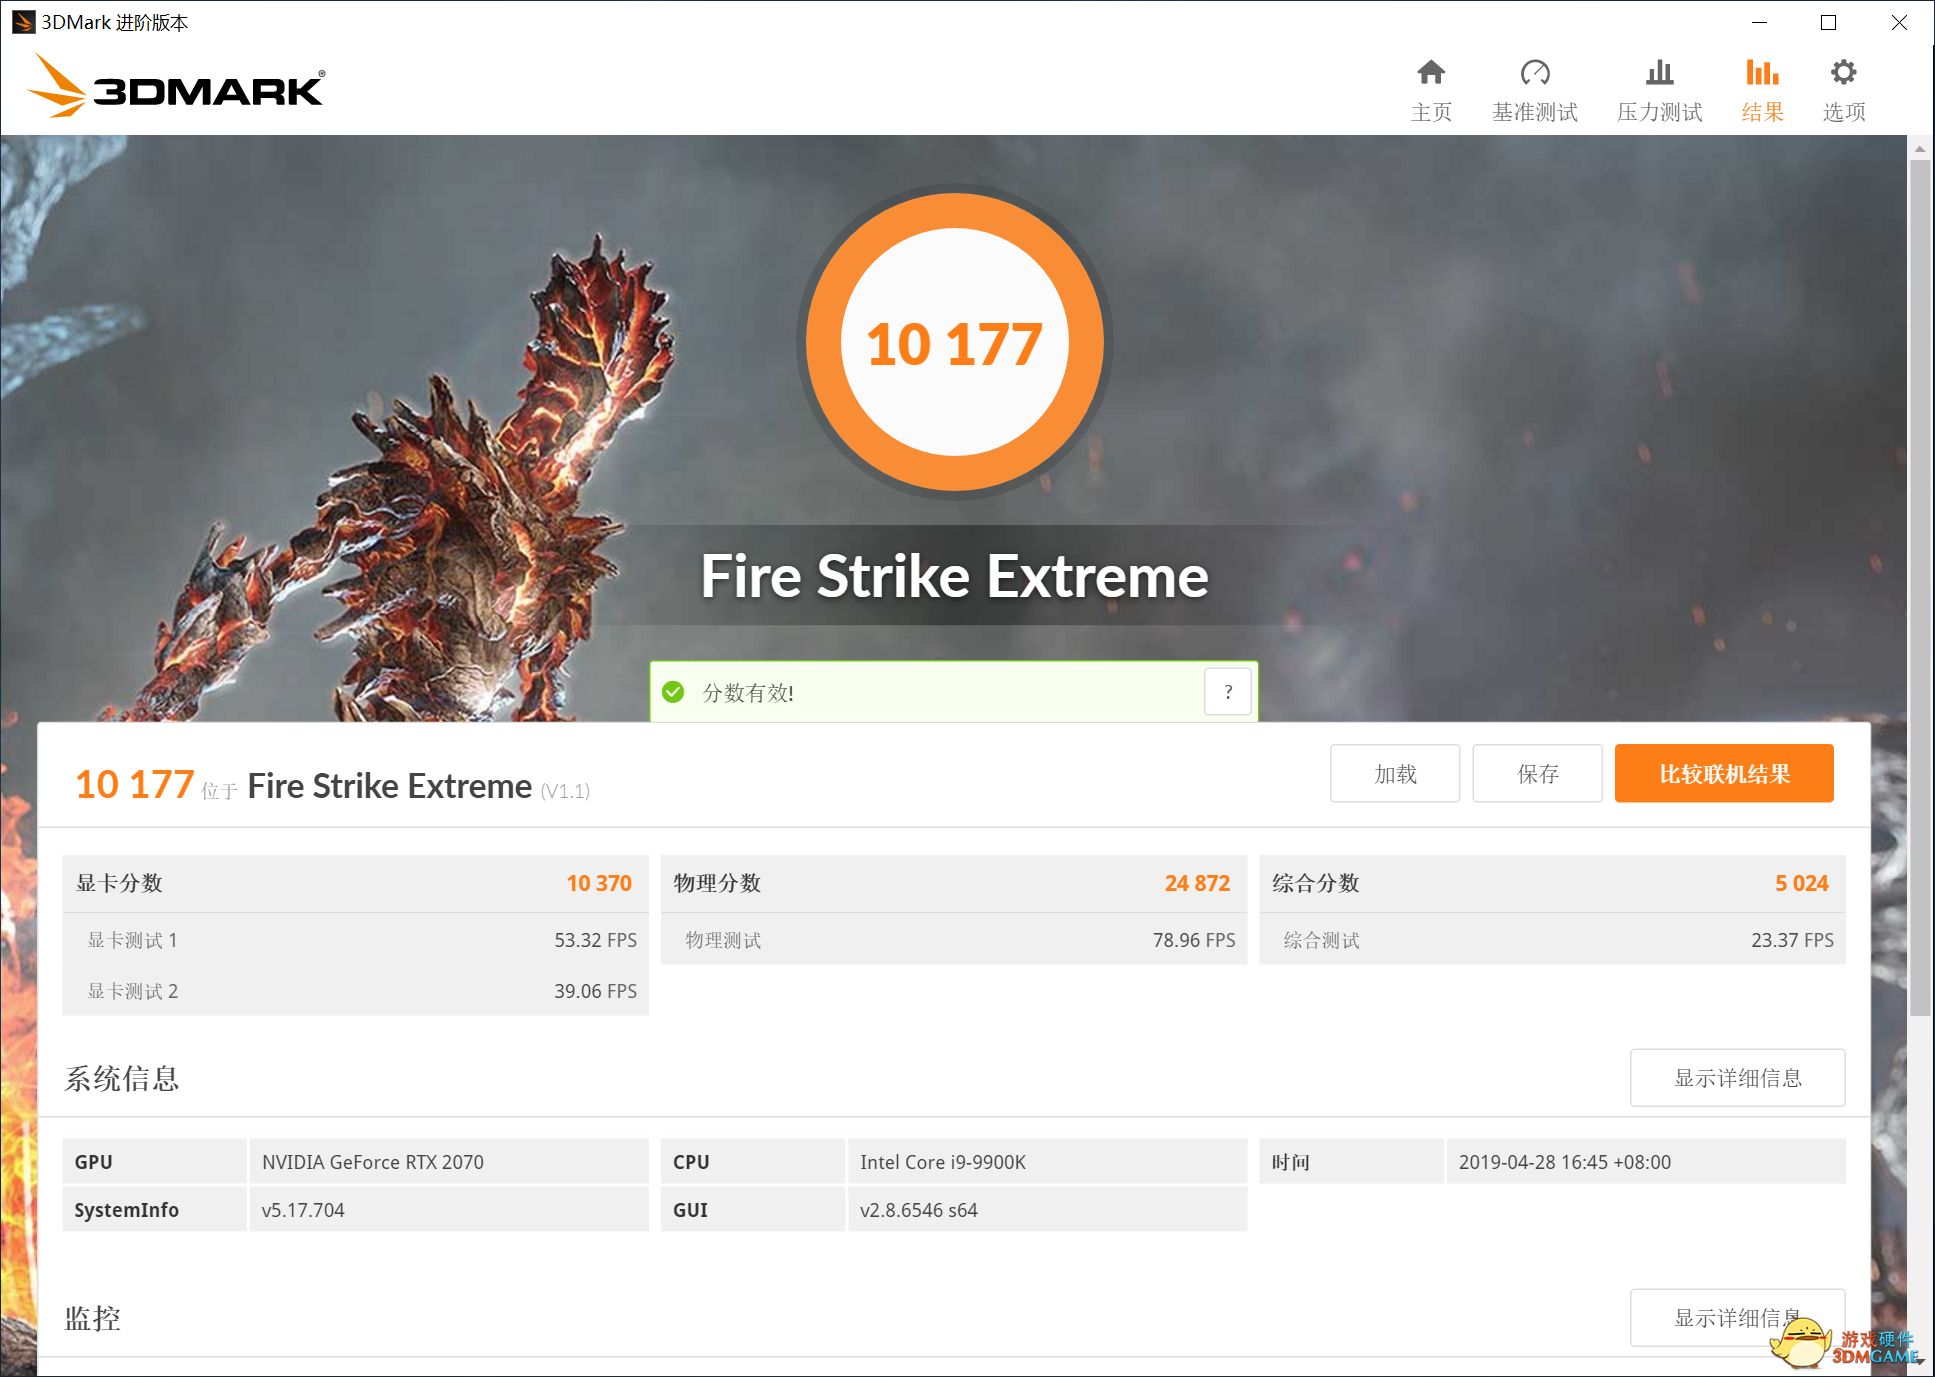Click the GUI version v2.8.6546 s64
The image size is (1935, 1377).
point(918,1210)
